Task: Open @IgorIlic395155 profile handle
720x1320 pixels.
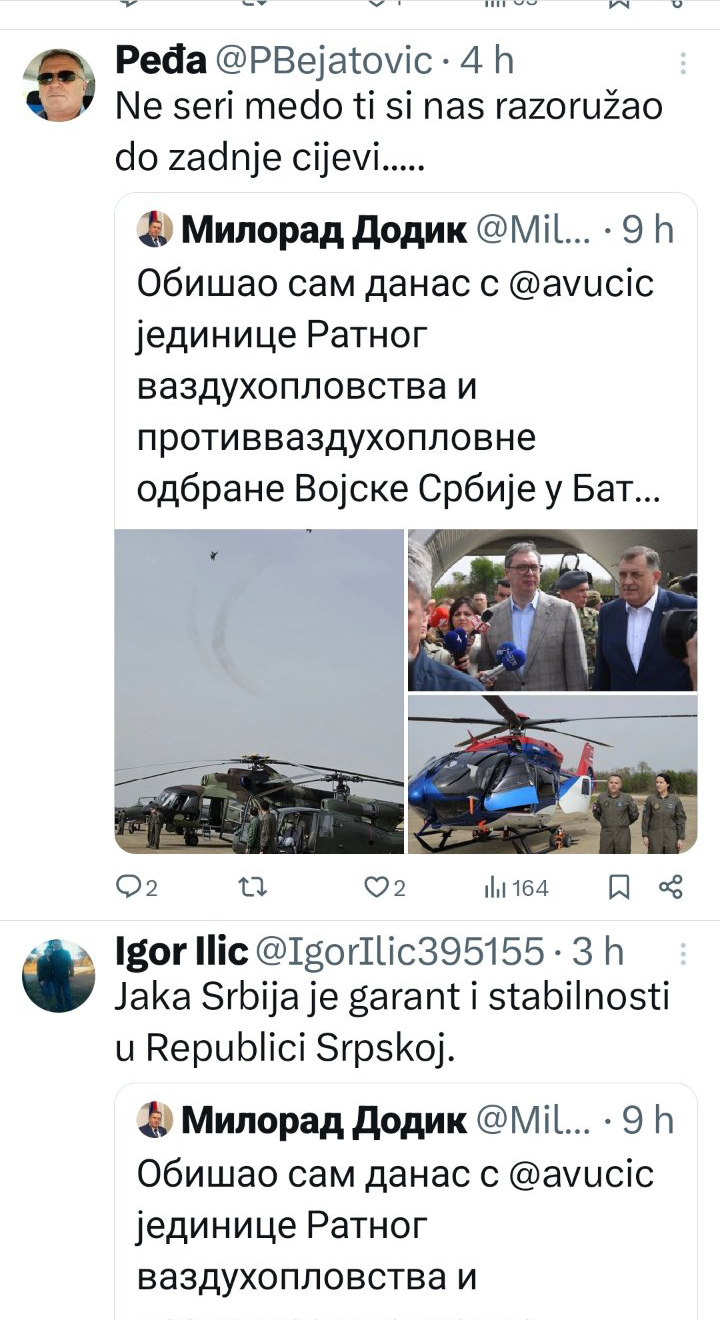Action: 400,951
